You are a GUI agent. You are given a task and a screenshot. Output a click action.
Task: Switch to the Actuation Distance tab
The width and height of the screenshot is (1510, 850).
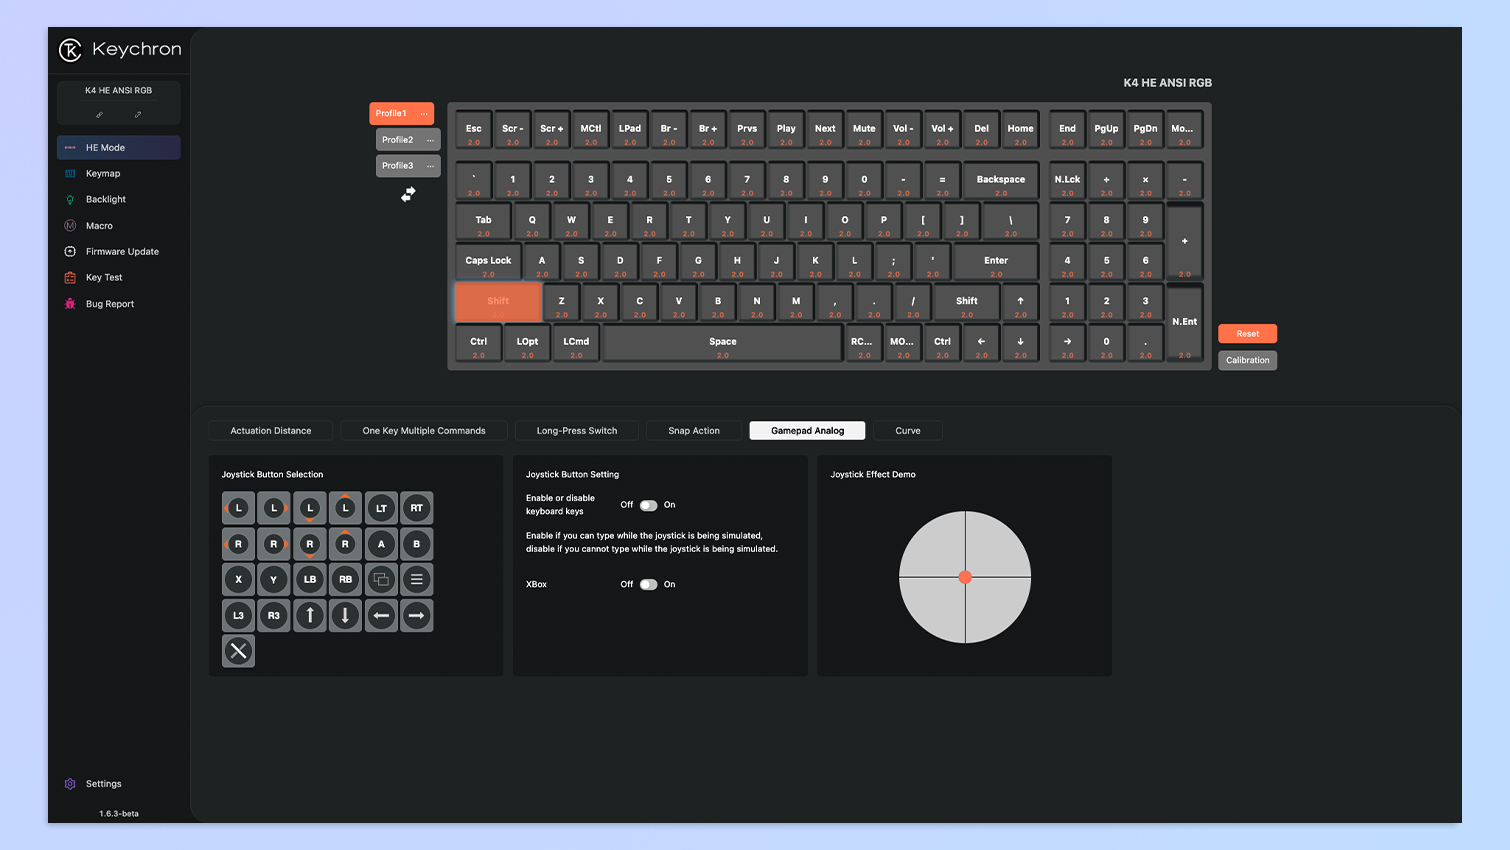pyautogui.click(x=271, y=431)
